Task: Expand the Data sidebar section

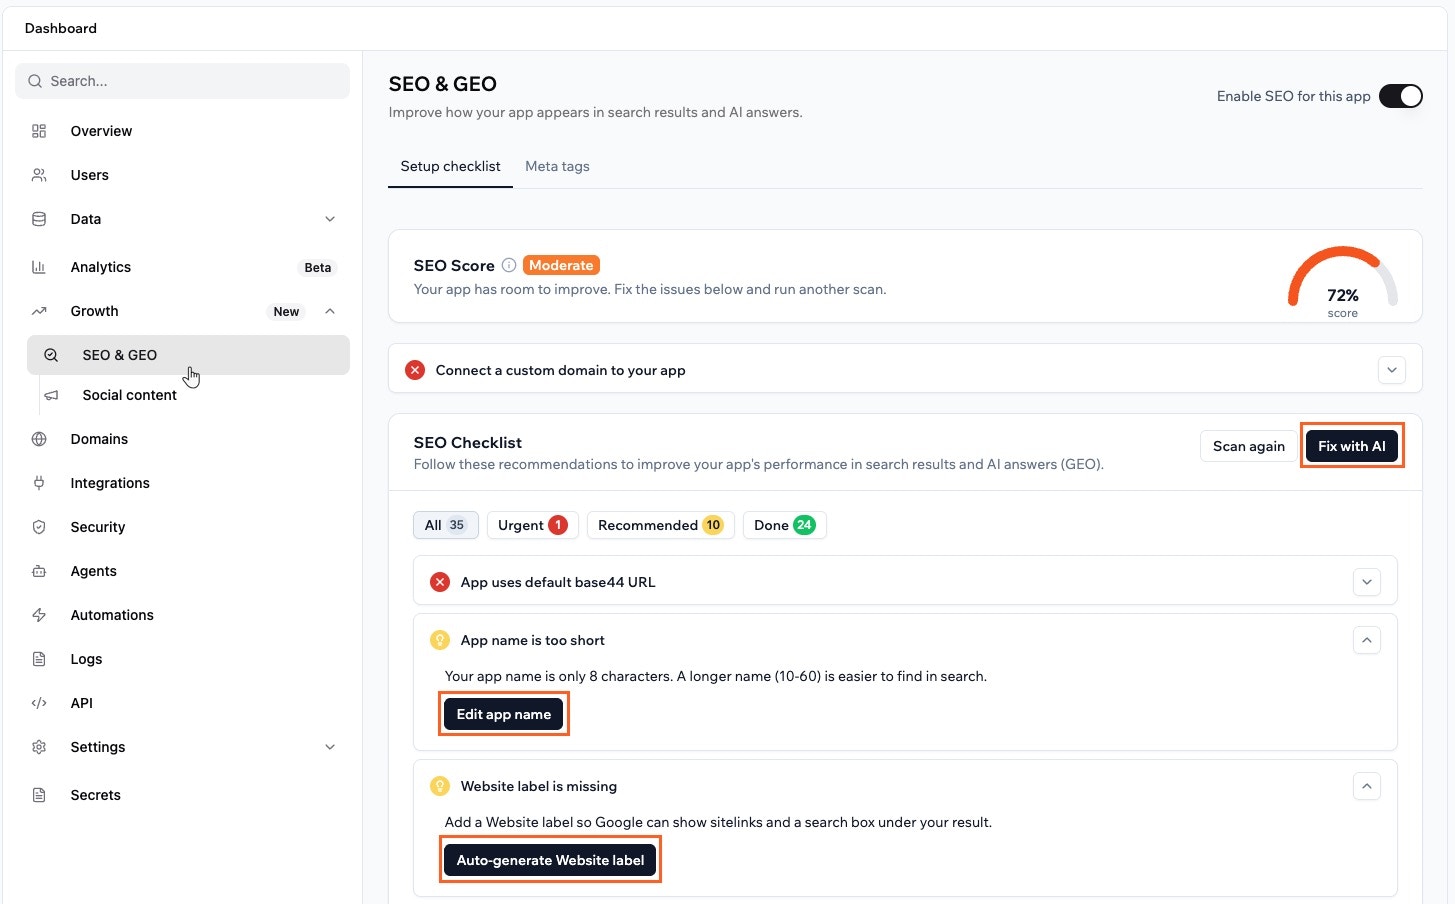Action: [330, 219]
